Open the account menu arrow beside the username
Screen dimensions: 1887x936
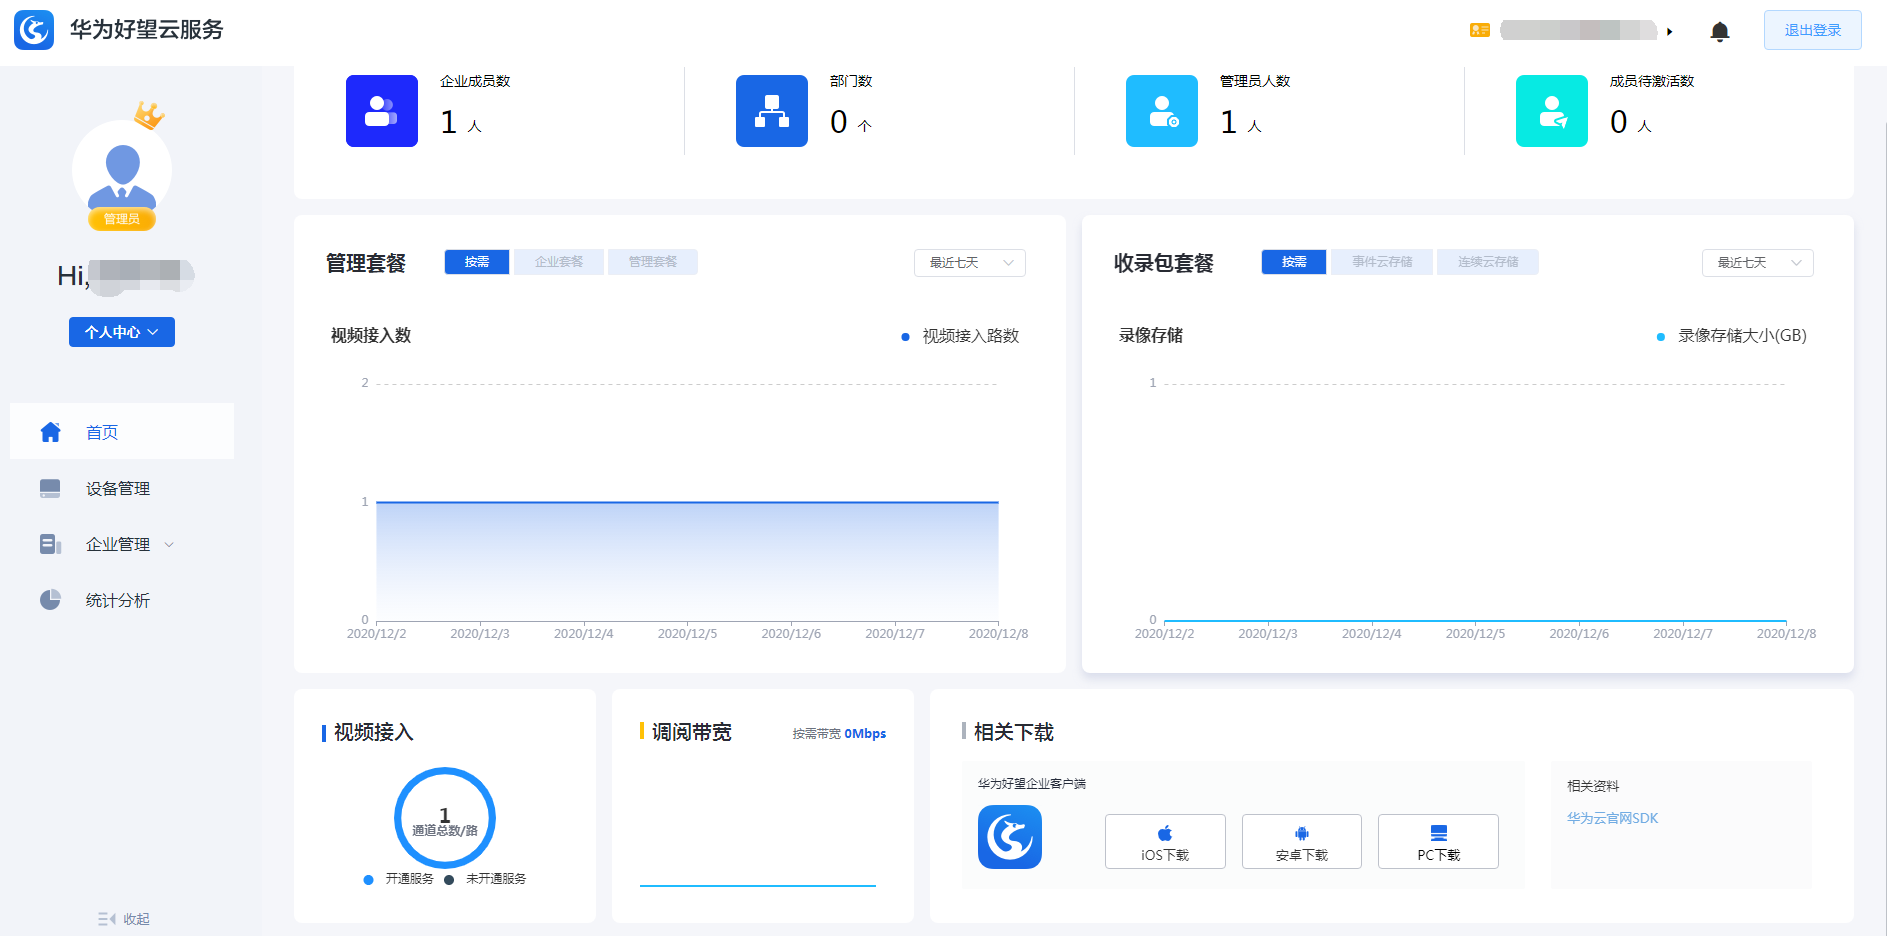(1669, 31)
